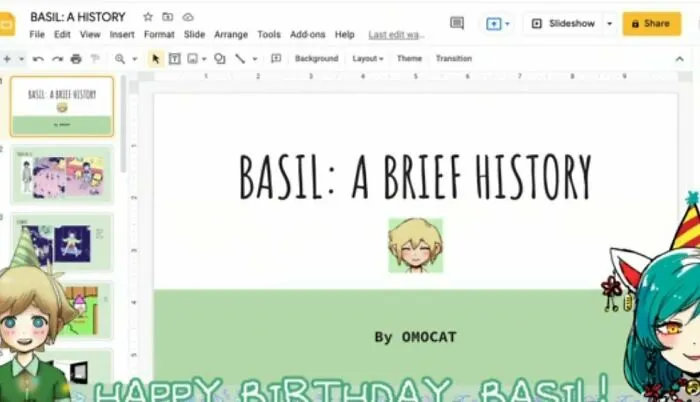The image size is (700, 402).
Task: Select the first slide thumbnail
Action: (x=62, y=106)
